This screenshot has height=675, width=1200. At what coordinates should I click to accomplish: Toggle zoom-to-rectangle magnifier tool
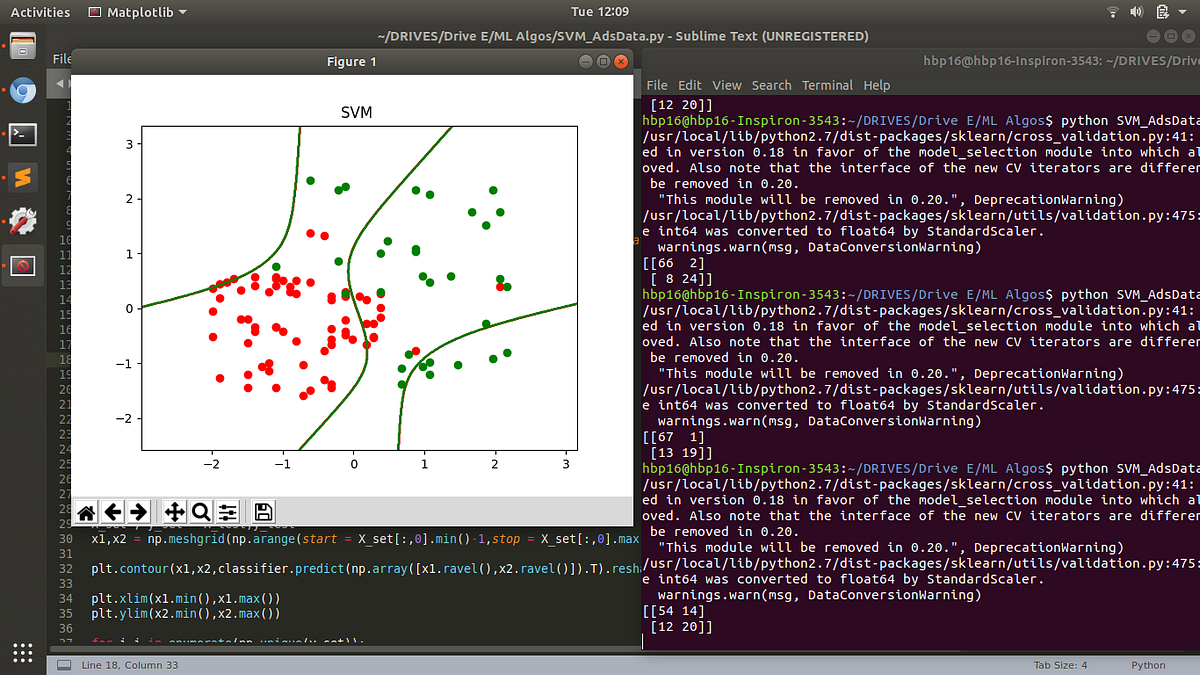(200, 512)
